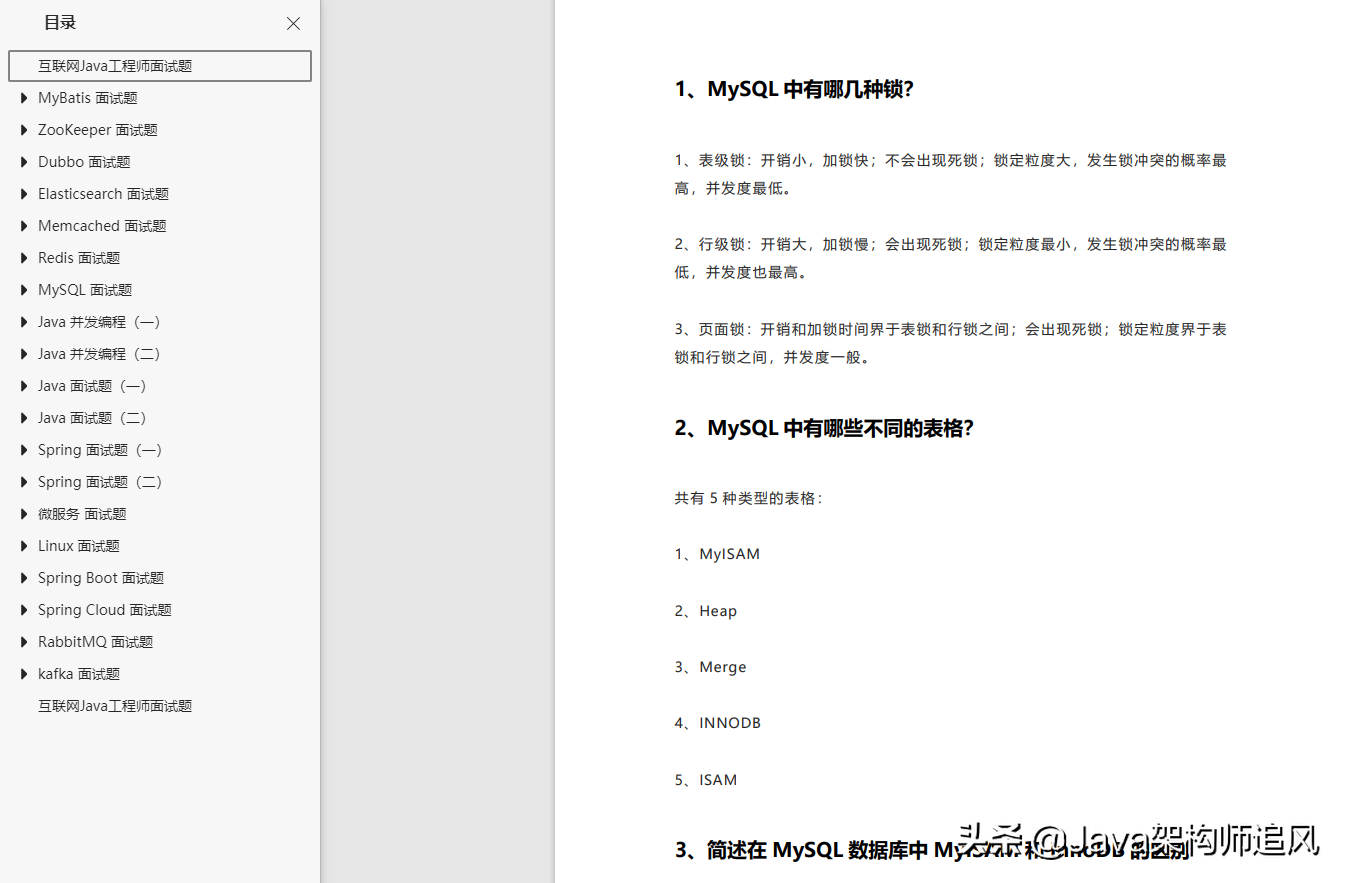Click the paragraph starting 3、页面锁
Image resolution: width=1346 pixels, height=883 pixels.
click(951, 343)
